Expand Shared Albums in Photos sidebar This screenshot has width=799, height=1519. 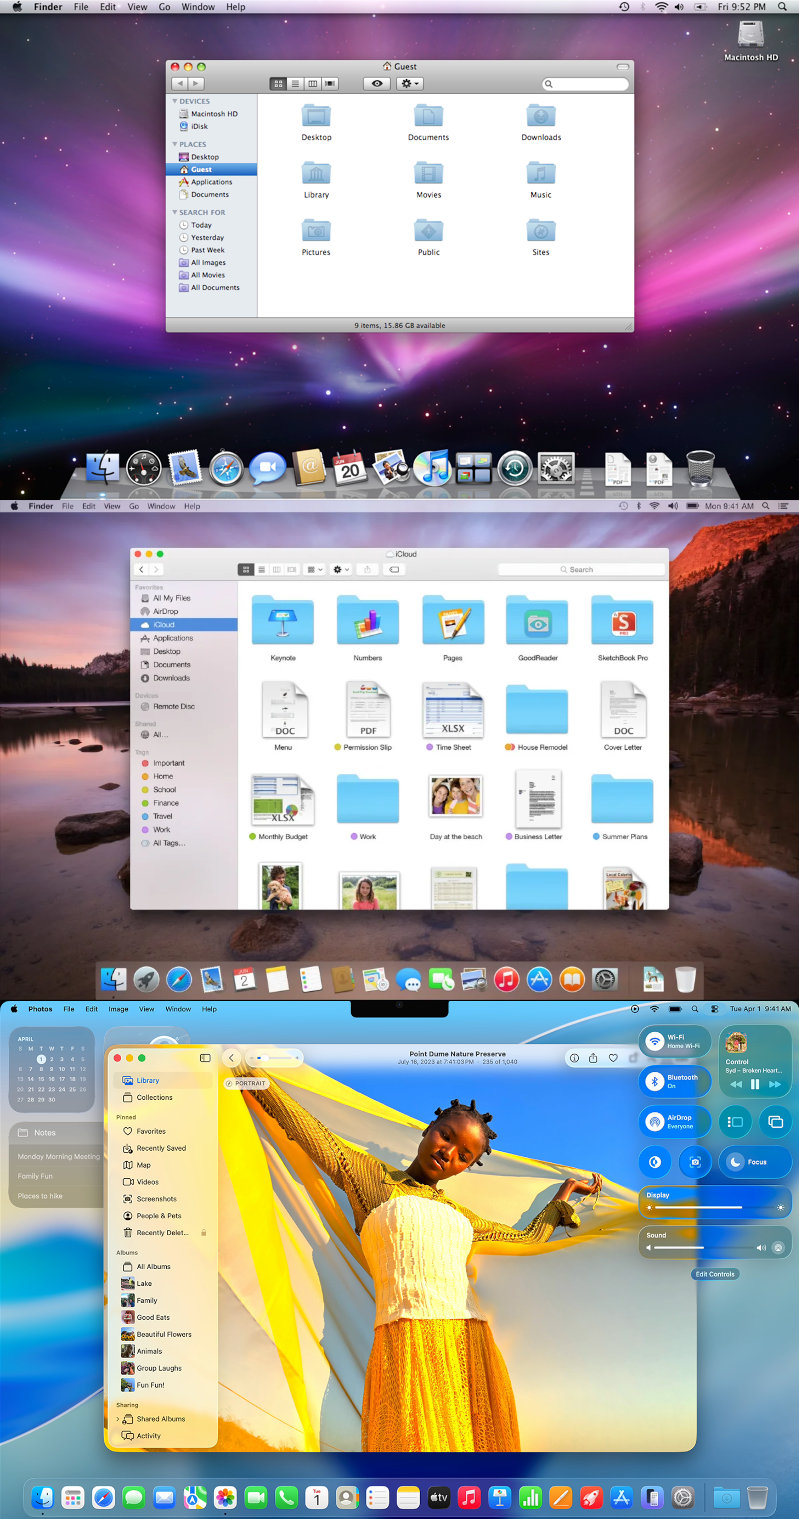(118, 1419)
